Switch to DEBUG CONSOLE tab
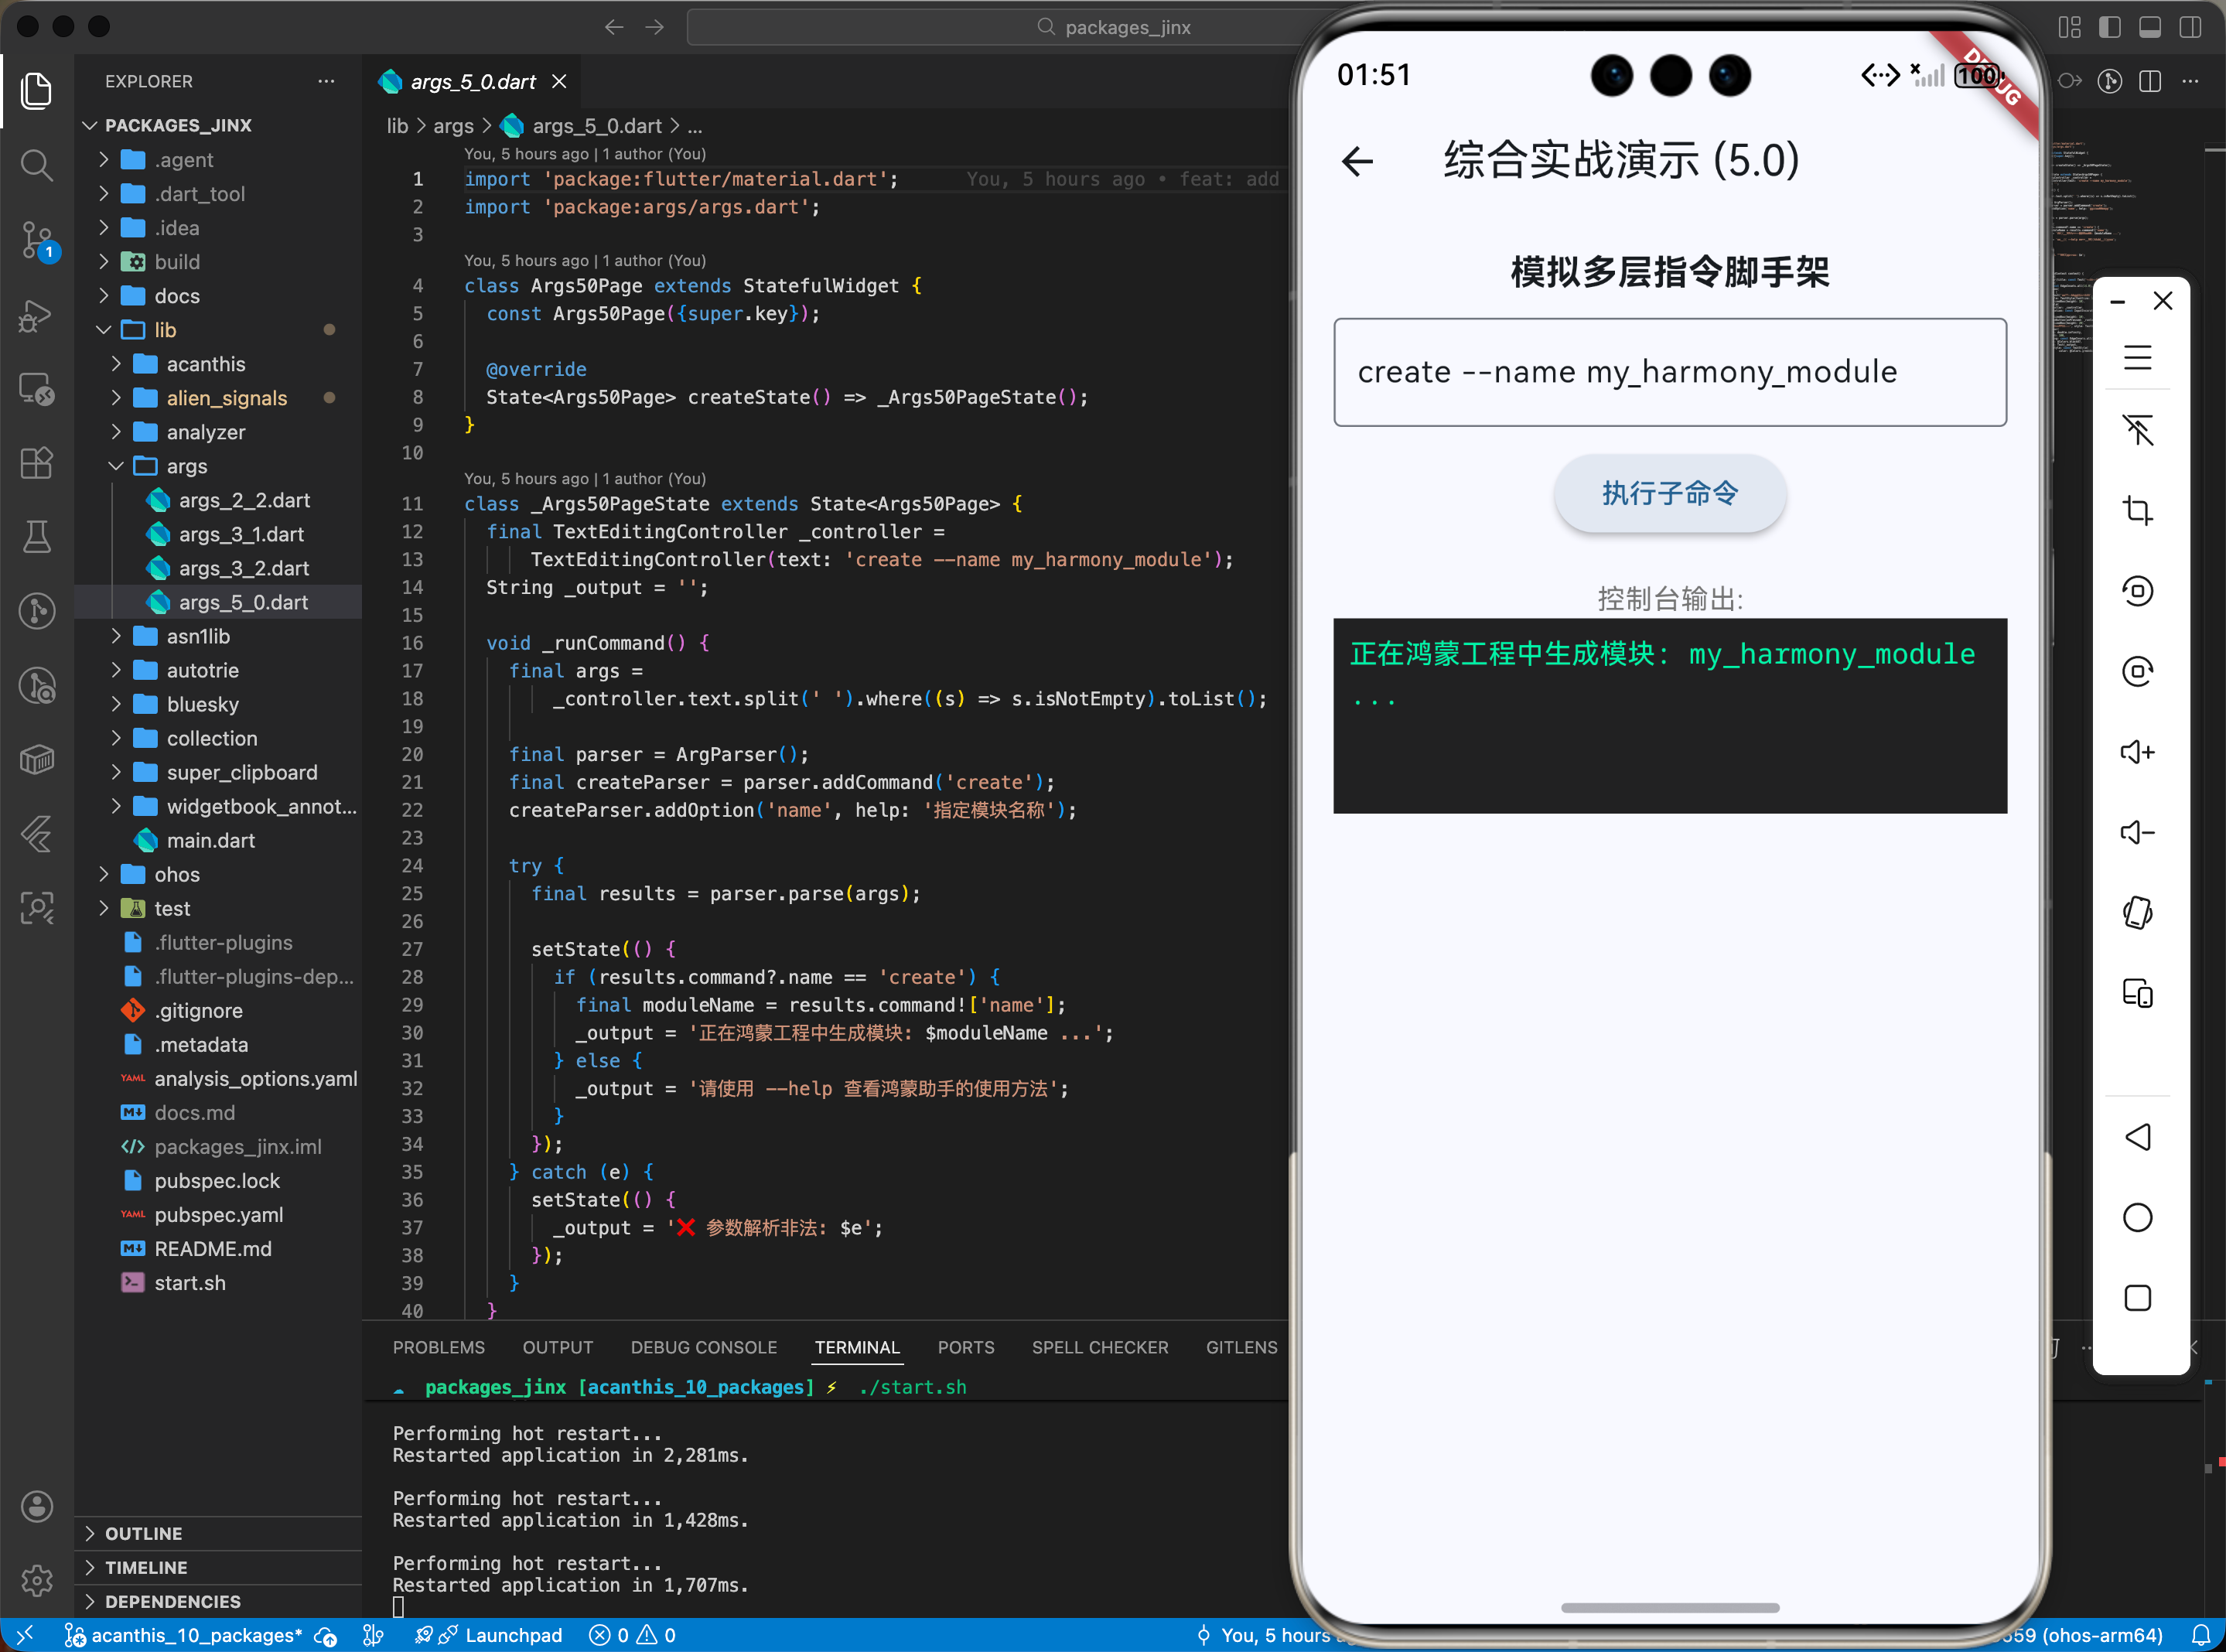The width and height of the screenshot is (2226, 1652). pos(703,1347)
